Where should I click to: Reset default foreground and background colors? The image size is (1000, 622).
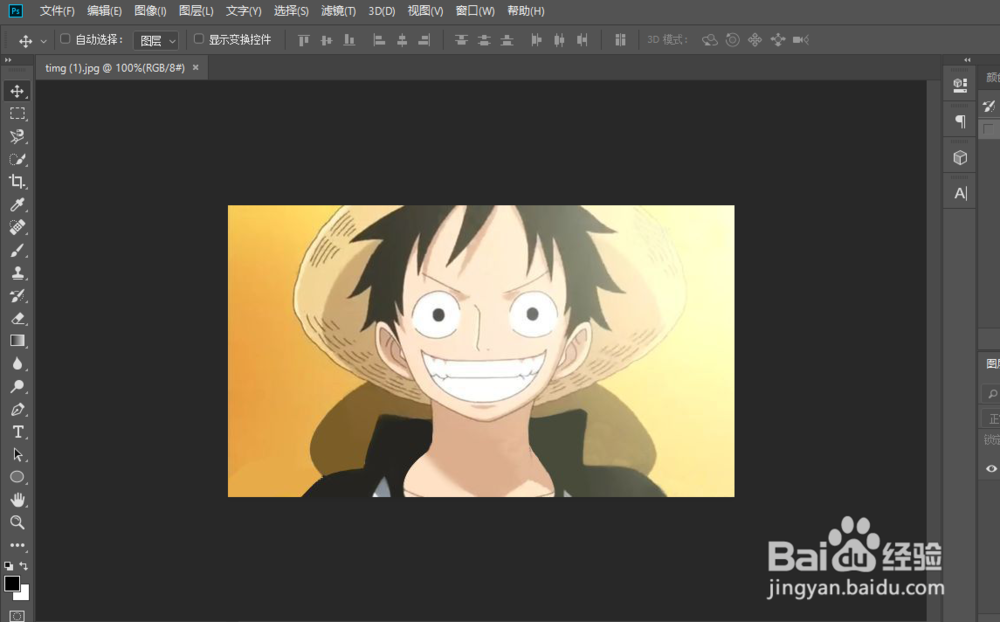[8, 566]
